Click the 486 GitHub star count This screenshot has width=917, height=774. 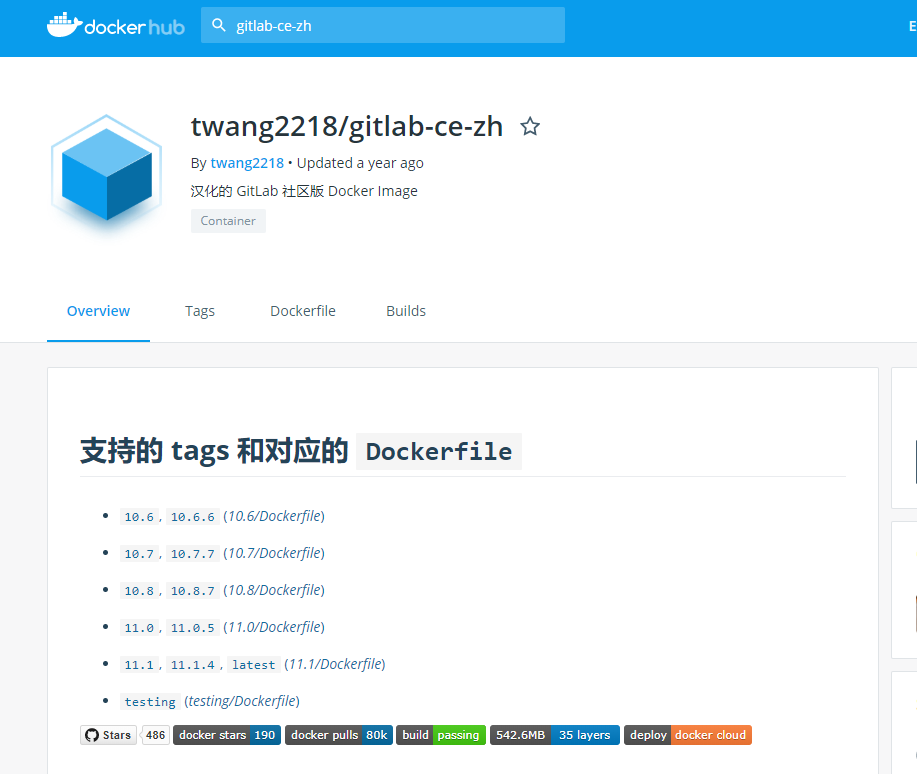pos(156,735)
